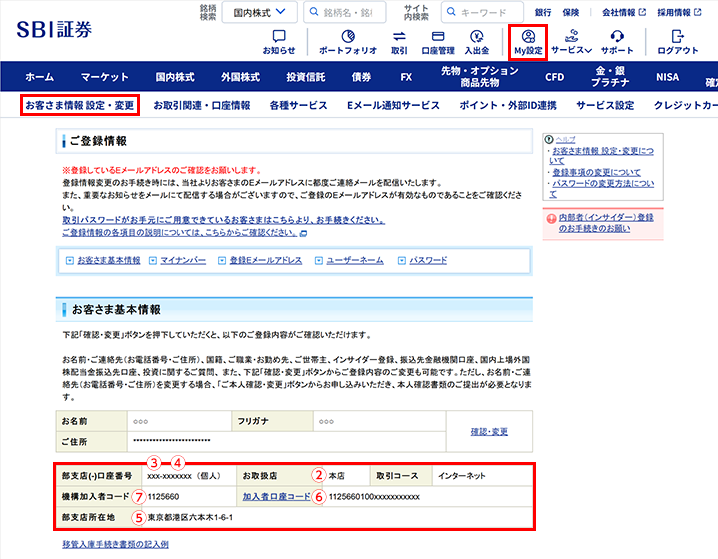Click the 確認・変更 link
Screen dimensions: 718x559
(489, 431)
